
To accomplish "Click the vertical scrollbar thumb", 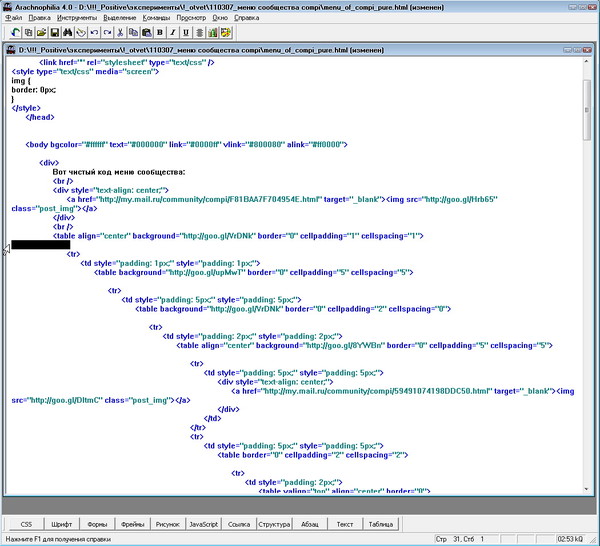I will pos(587,110).
